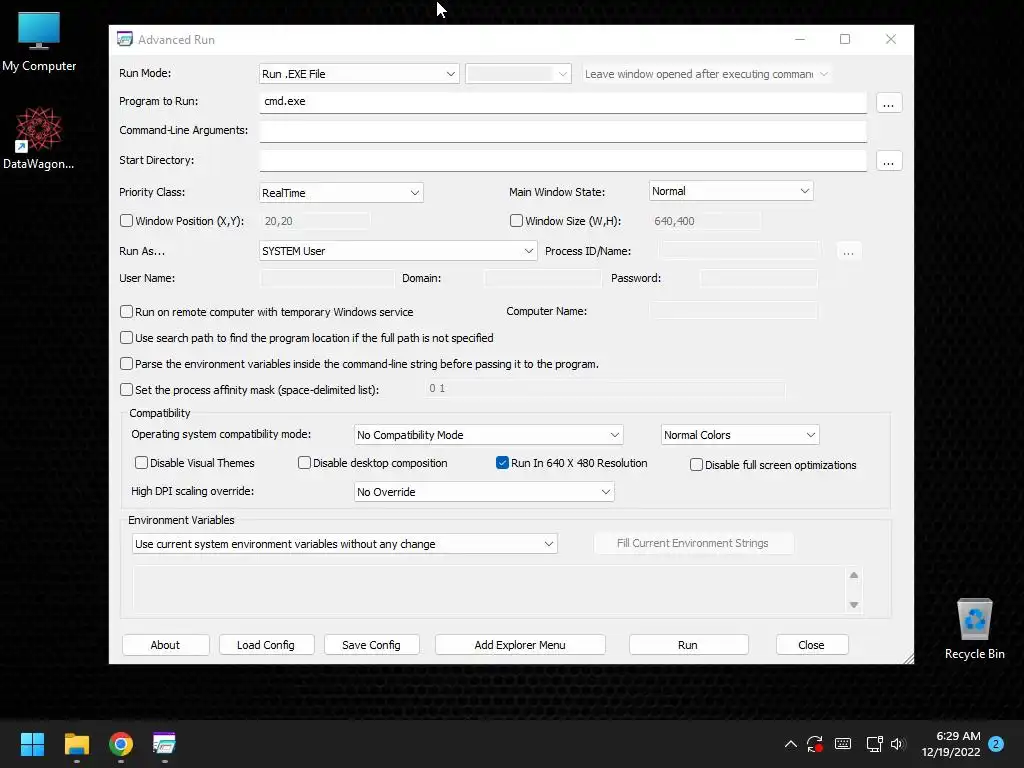Click the Load Config button
This screenshot has width=1024, height=768.
266,645
